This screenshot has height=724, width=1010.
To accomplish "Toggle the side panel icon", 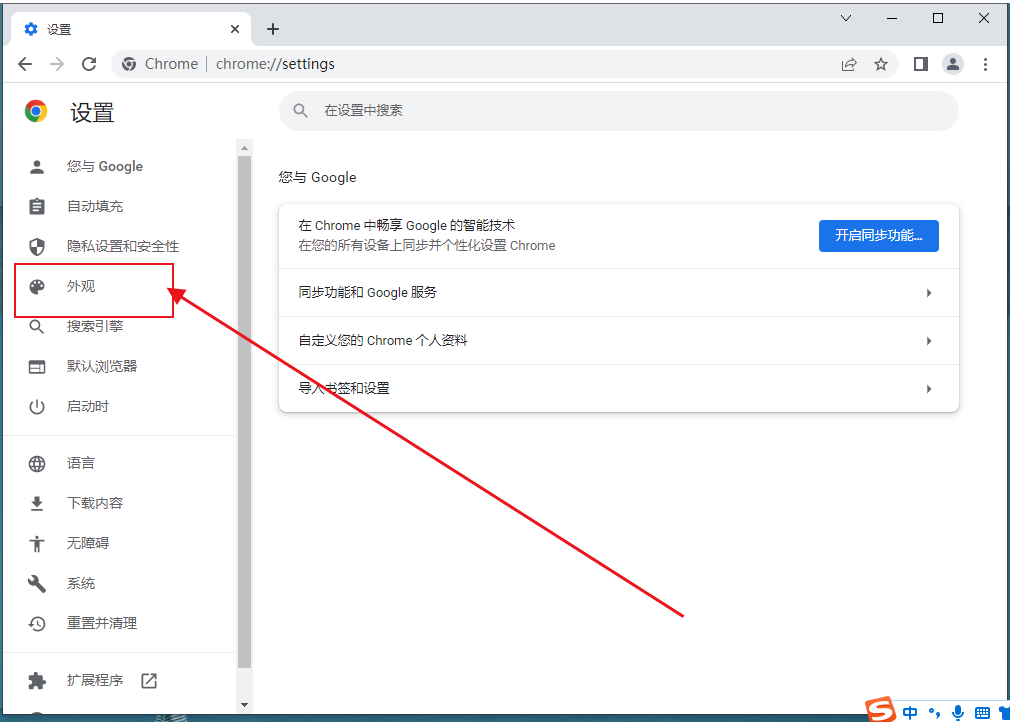I will [x=920, y=64].
